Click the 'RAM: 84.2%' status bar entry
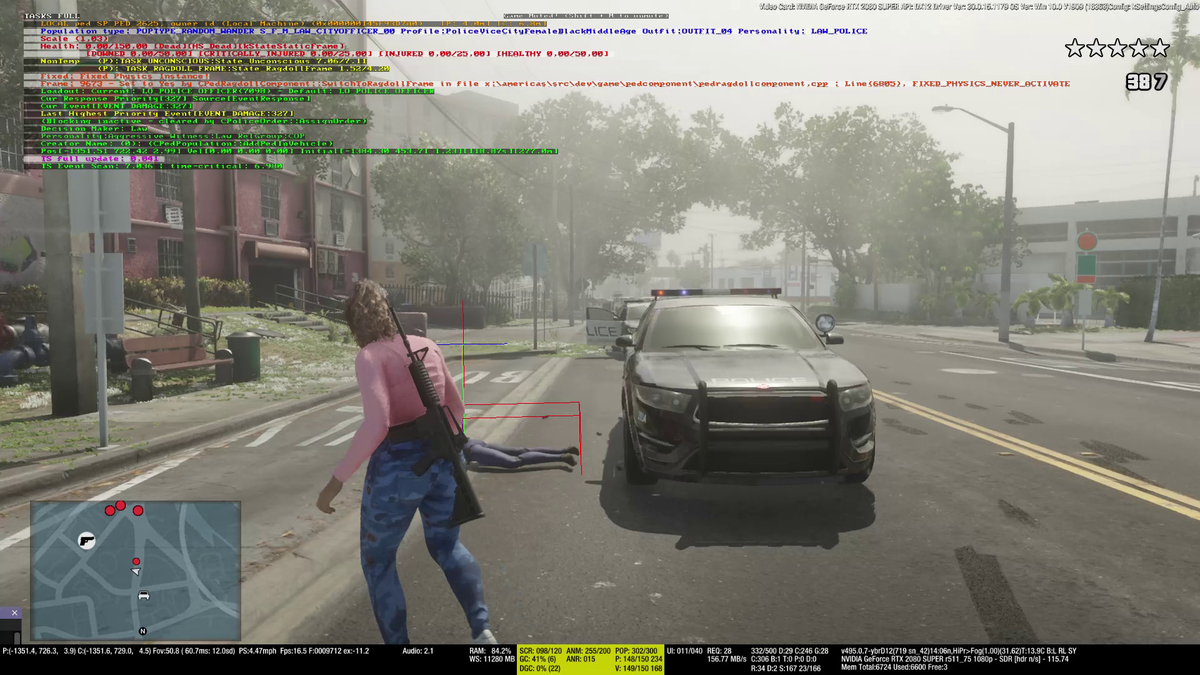 (x=490, y=651)
